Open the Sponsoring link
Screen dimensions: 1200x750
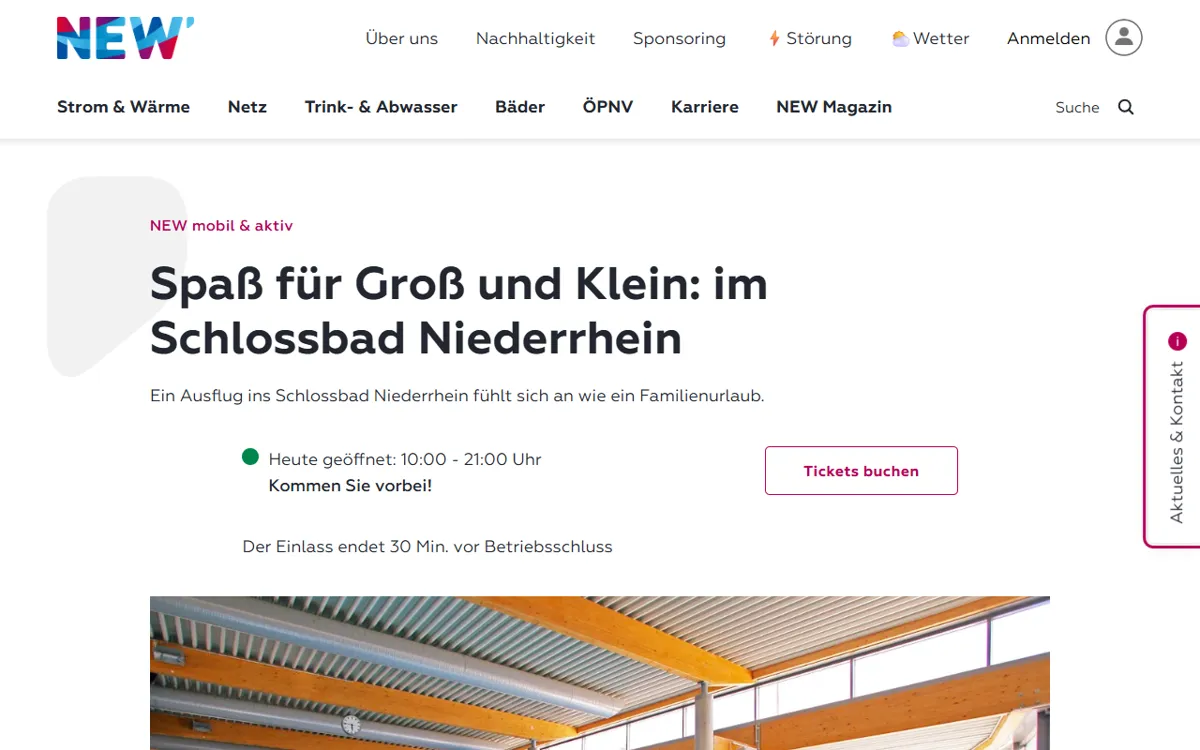(x=679, y=38)
